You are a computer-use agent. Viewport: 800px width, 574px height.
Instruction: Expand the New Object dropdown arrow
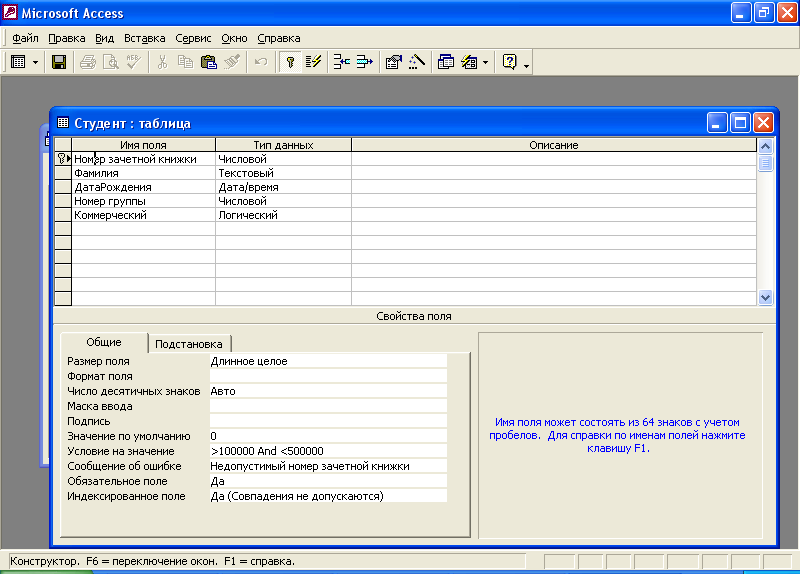coord(485,62)
